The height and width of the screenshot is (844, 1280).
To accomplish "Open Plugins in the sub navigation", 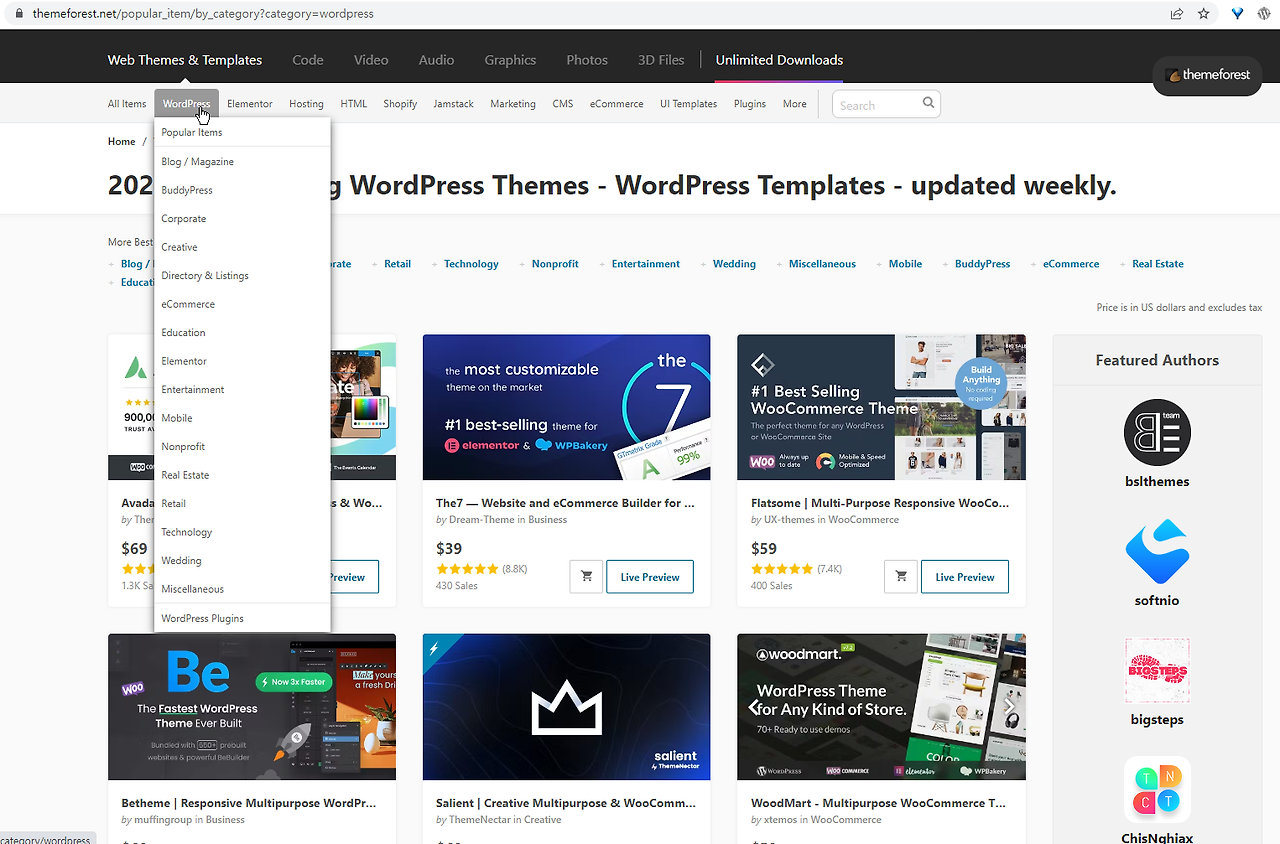I will 750,104.
